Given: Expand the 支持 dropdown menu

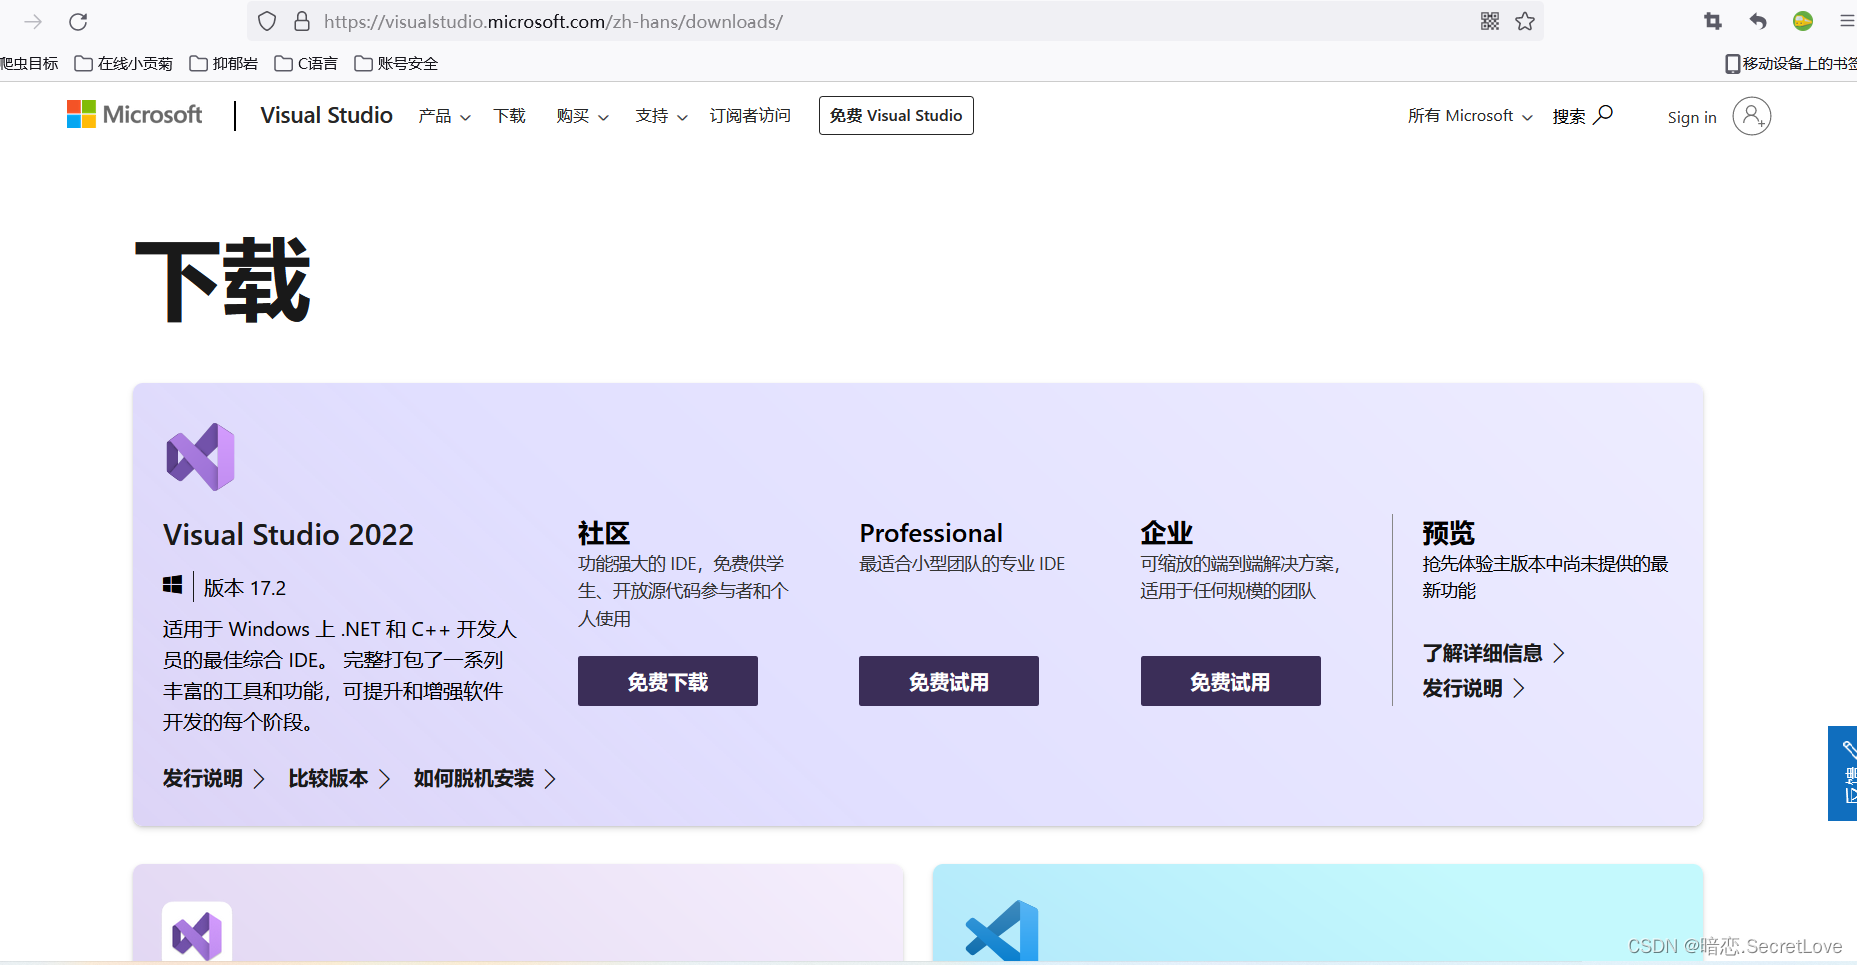Looking at the screenshot, I should pyautogui.click(x=661, y=116).
